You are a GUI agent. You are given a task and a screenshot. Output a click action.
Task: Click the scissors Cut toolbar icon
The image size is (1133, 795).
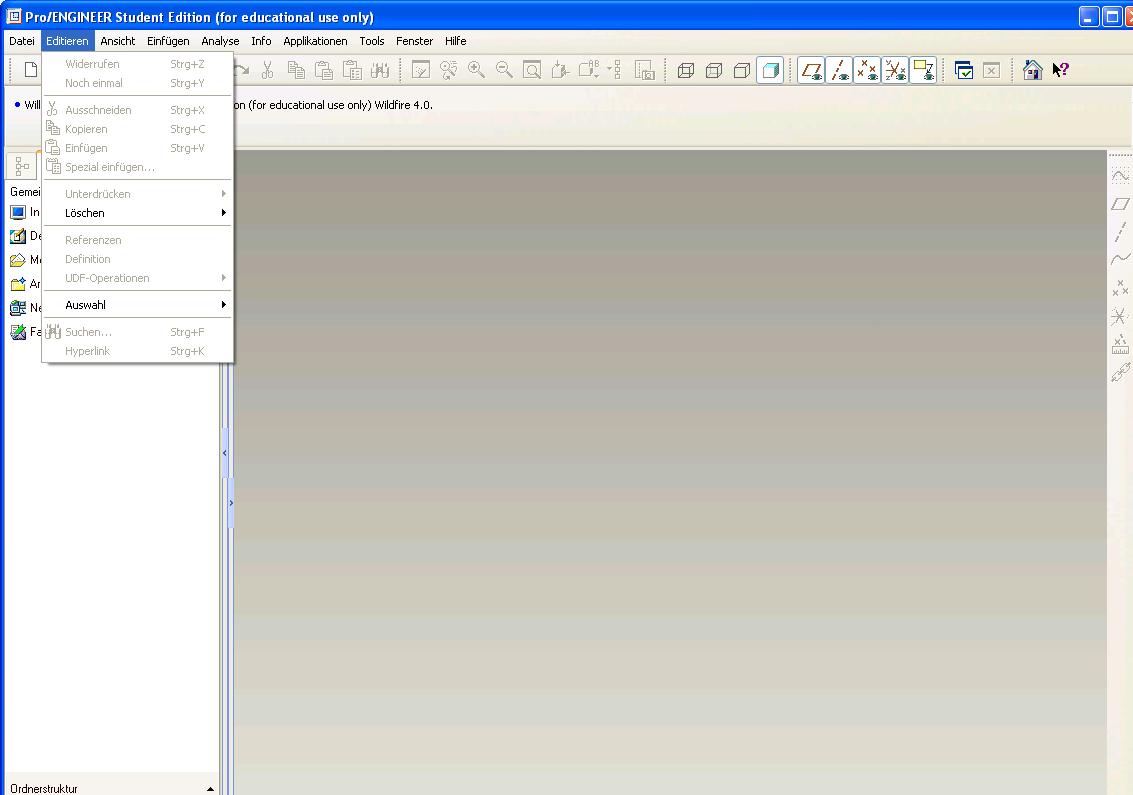tap(267, 70)
